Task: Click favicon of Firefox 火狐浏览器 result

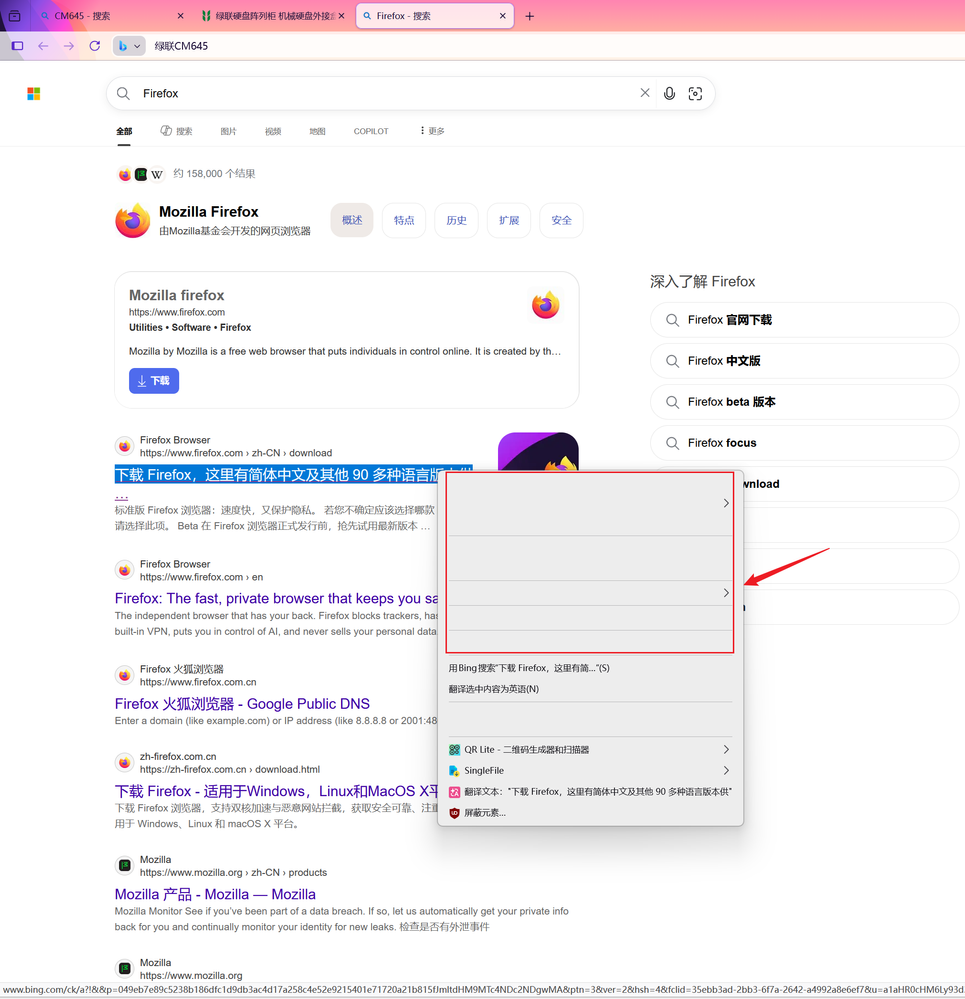Action: point(125,675)
